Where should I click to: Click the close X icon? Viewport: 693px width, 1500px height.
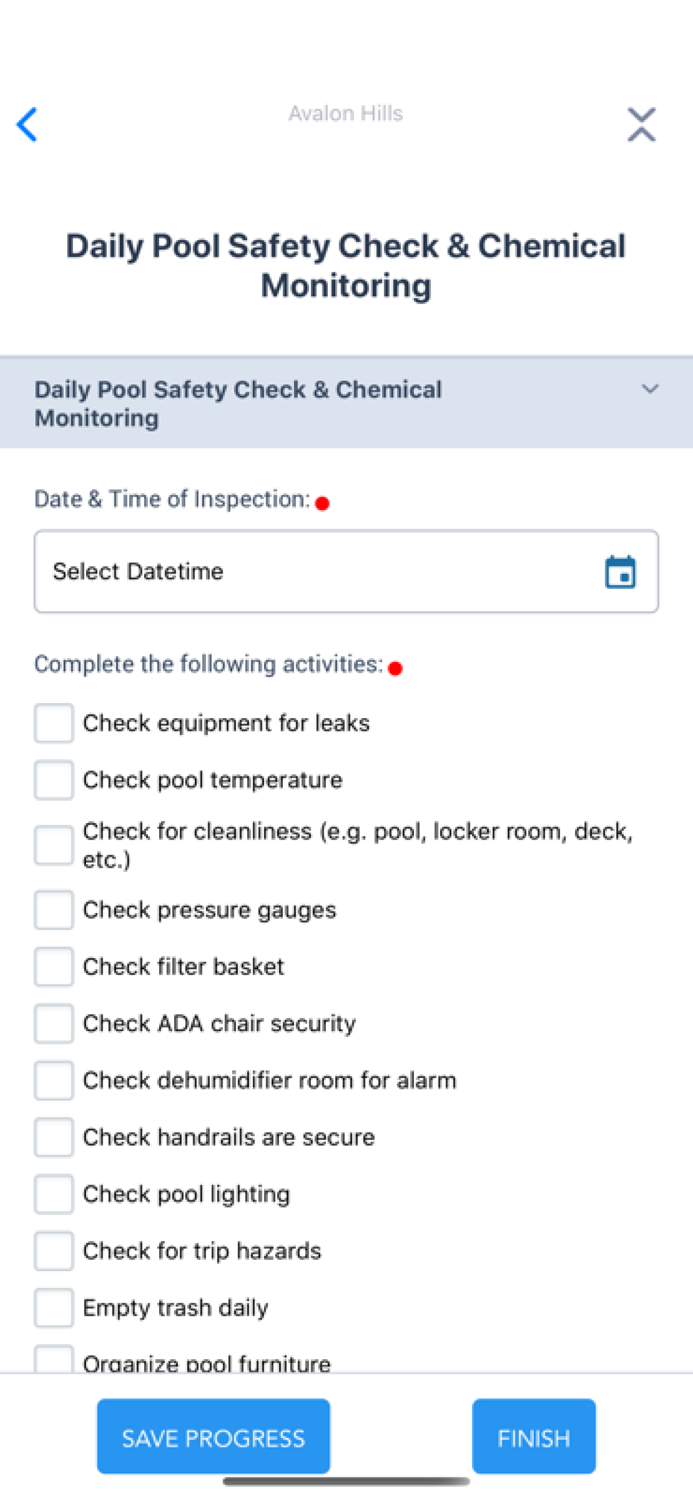pos(641,124)
